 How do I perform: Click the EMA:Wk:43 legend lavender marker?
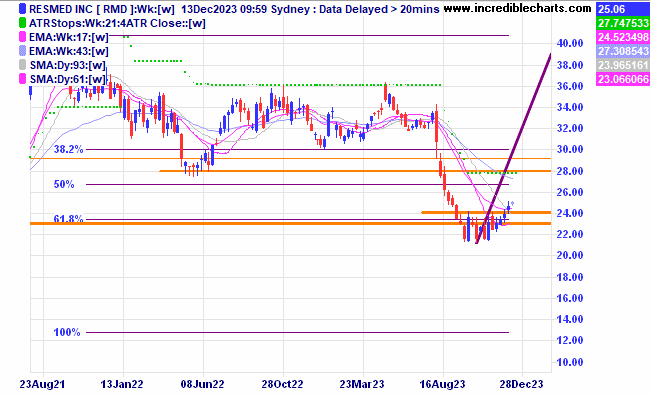[x=22, y=51]
